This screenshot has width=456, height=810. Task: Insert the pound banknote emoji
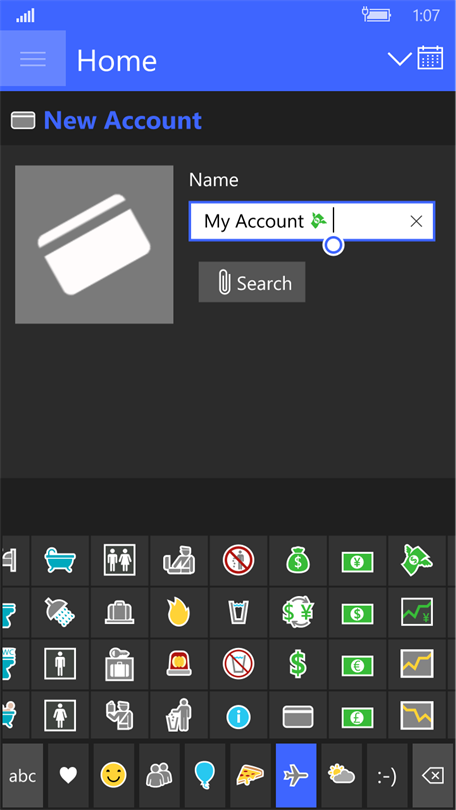(357, 716)
